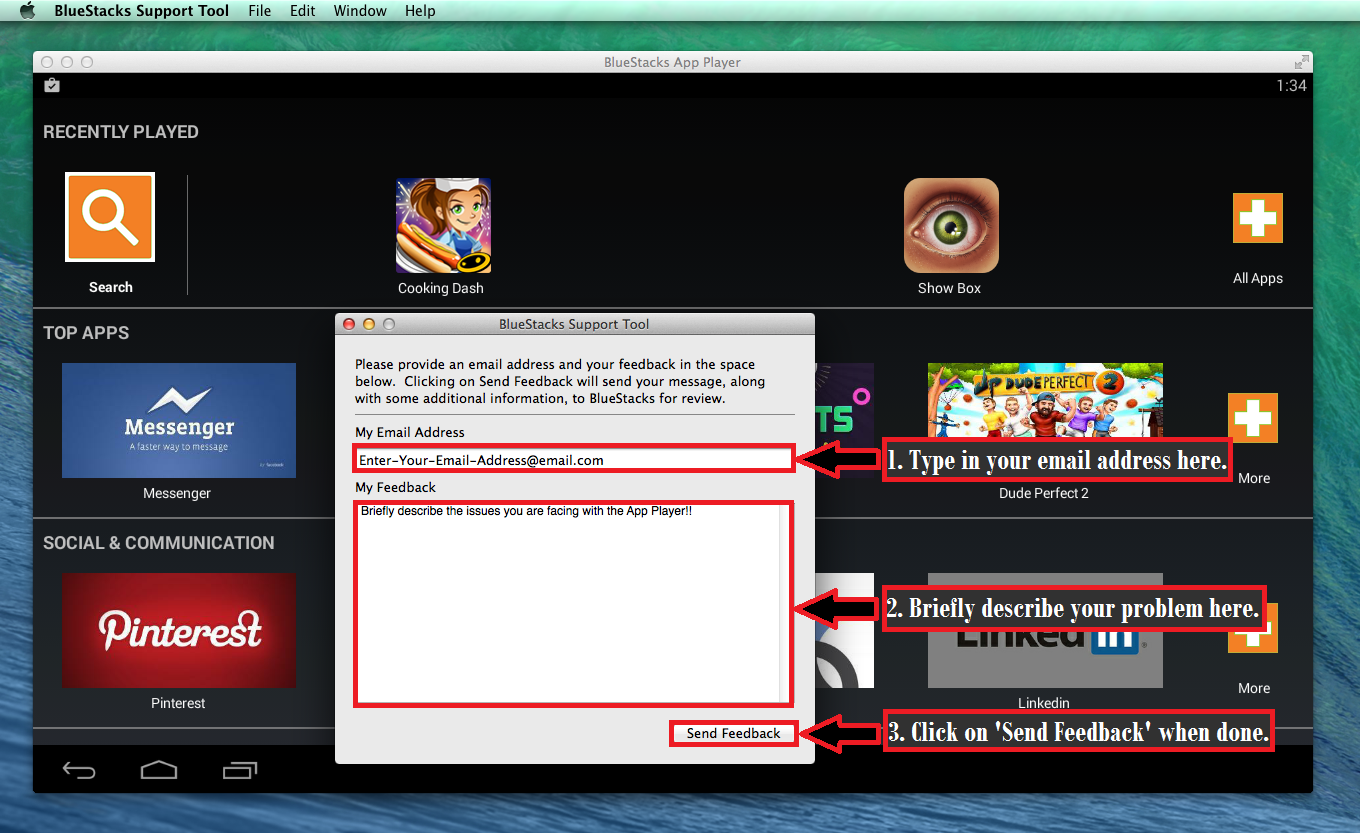Click the Send Feedback button
This screenshot has width=1360, height=833.
point(733,733)
